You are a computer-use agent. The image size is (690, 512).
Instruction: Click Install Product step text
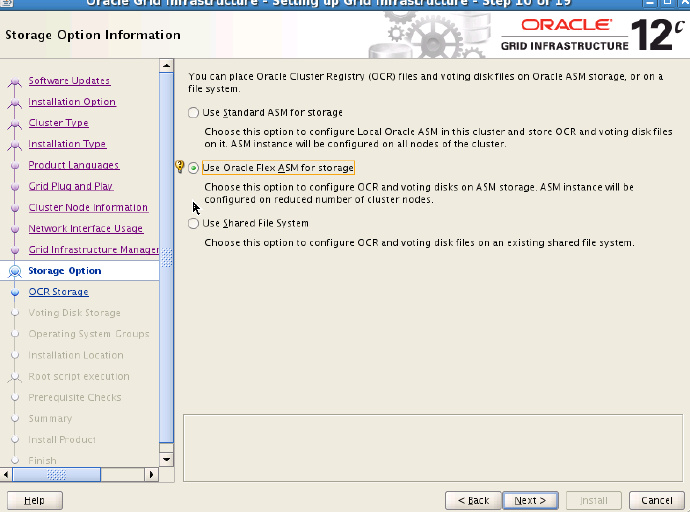[62, 439]
